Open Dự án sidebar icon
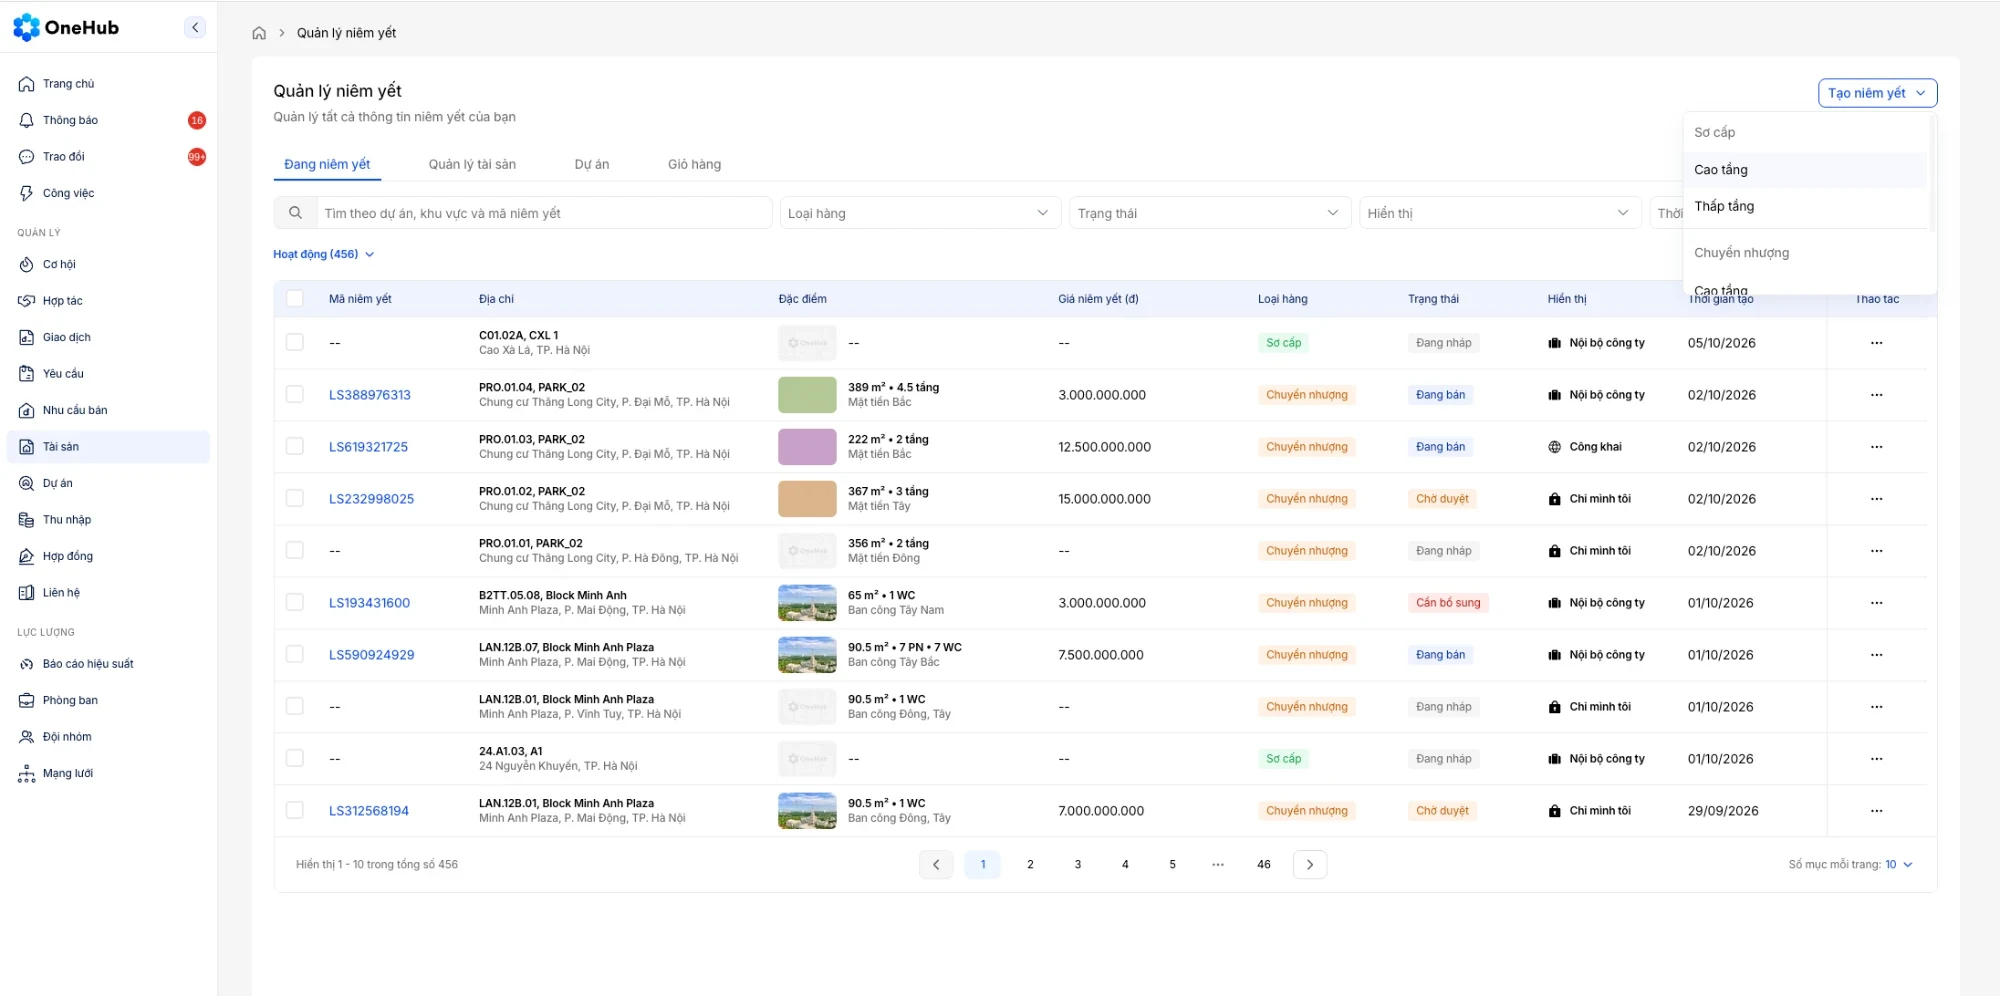This screenshot has height=996, width=2000. tap(27, 484)
